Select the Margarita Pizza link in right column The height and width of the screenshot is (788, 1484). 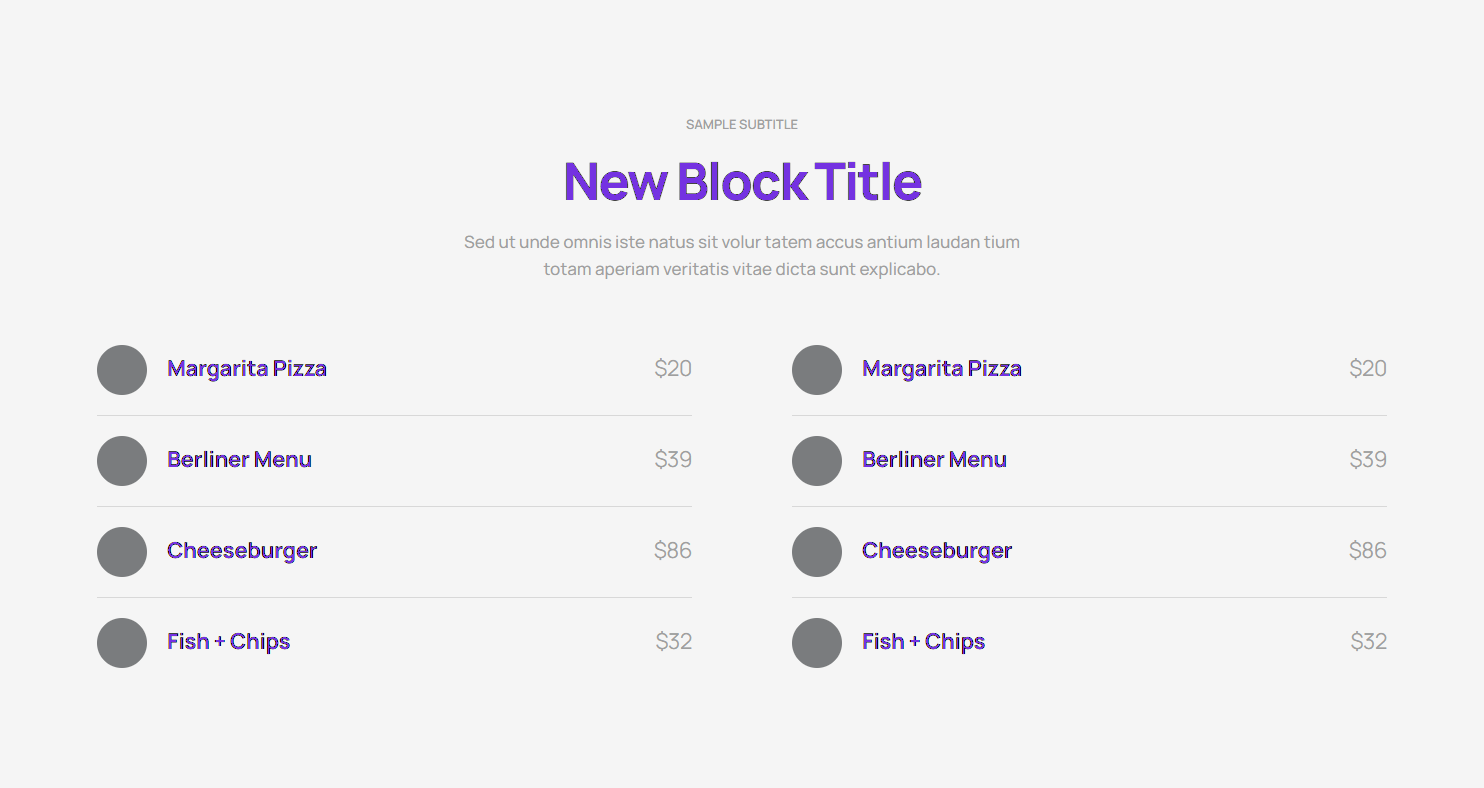click(941, 368)
